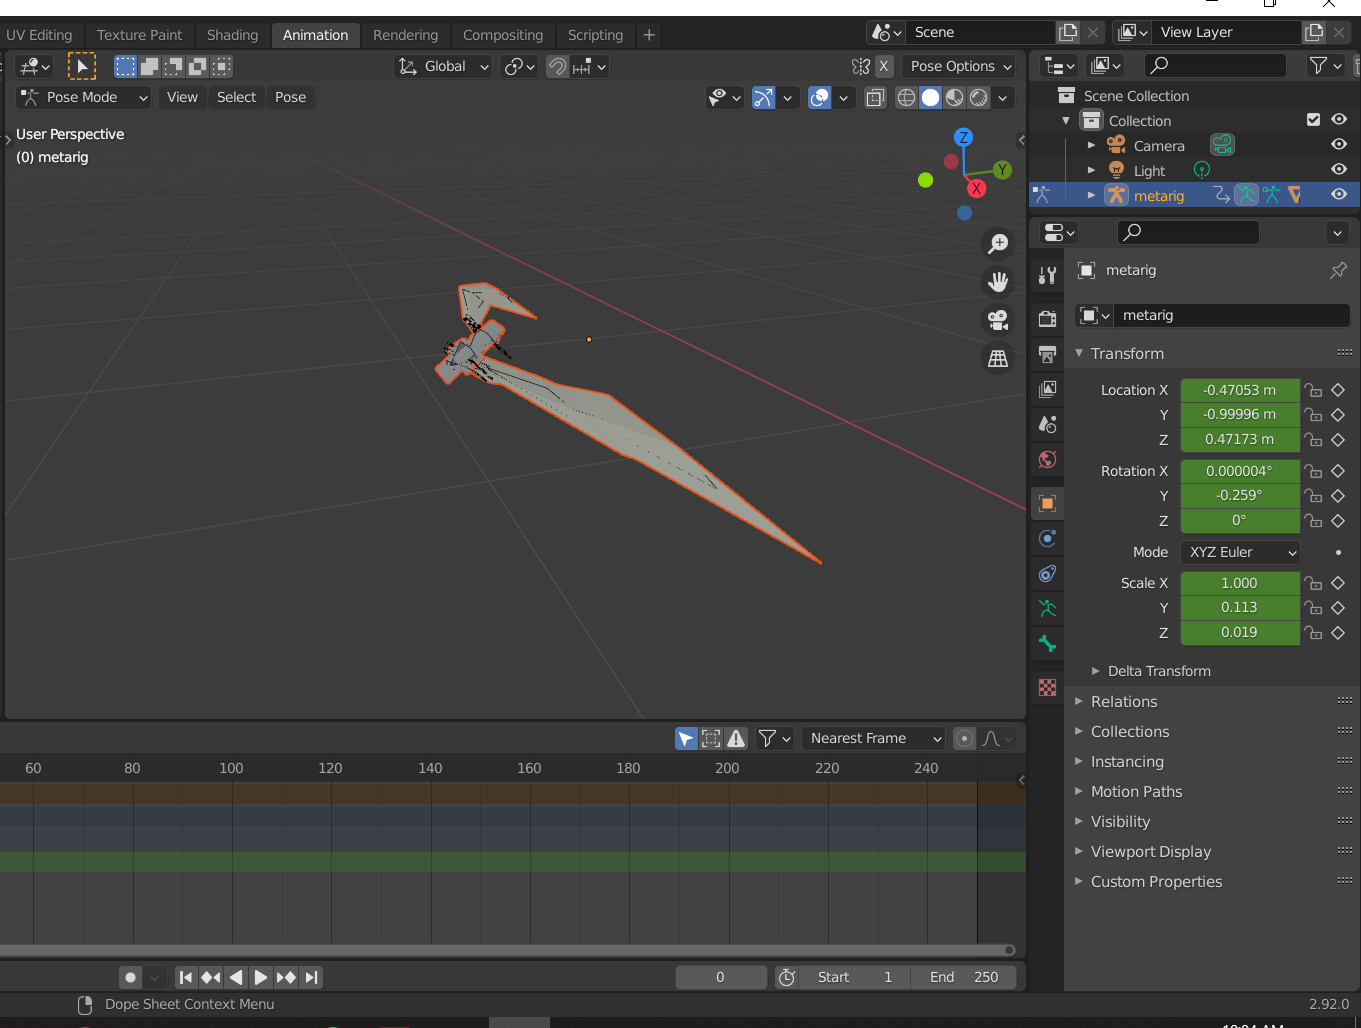
Task: Hide the metarig object in outliner
Action: [x=1339, y=195]
